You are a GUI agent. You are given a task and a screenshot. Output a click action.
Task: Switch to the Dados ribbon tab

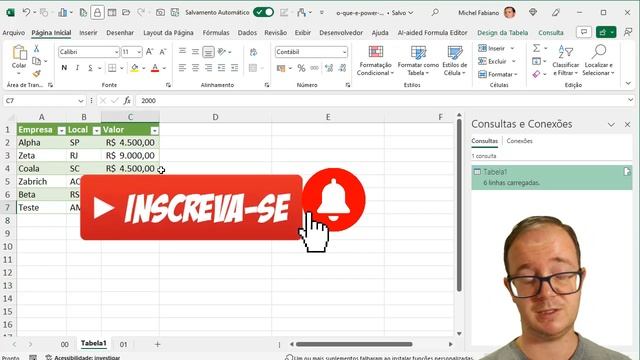click(247, 33)
